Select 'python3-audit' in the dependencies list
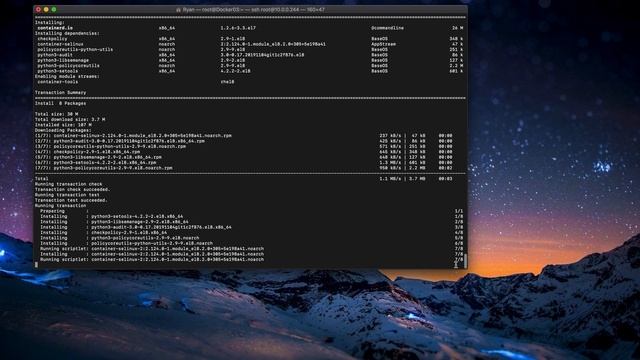640x360 pixels. pos(55,55)
